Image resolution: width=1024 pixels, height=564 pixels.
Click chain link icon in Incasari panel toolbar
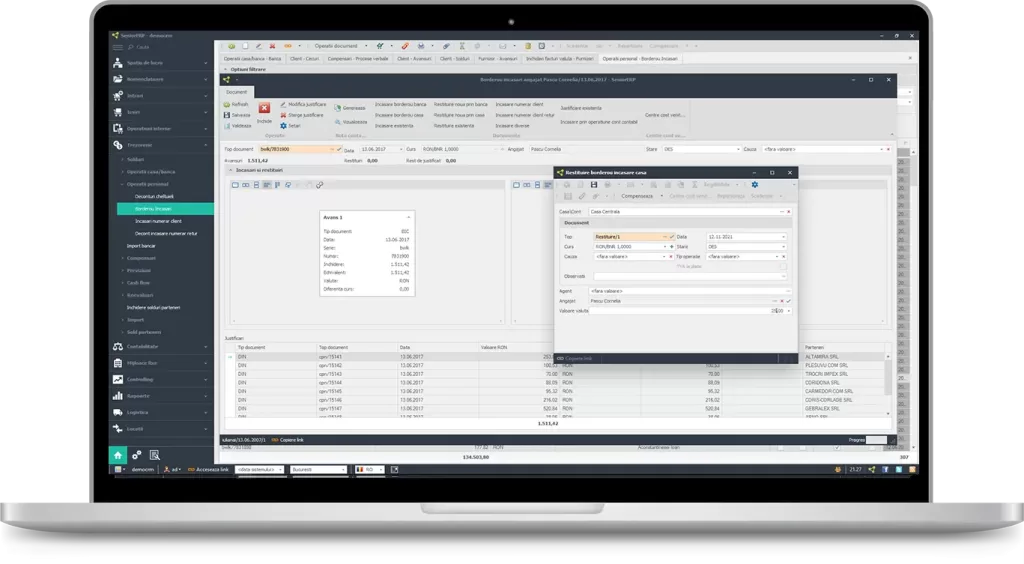coord(319,185)
